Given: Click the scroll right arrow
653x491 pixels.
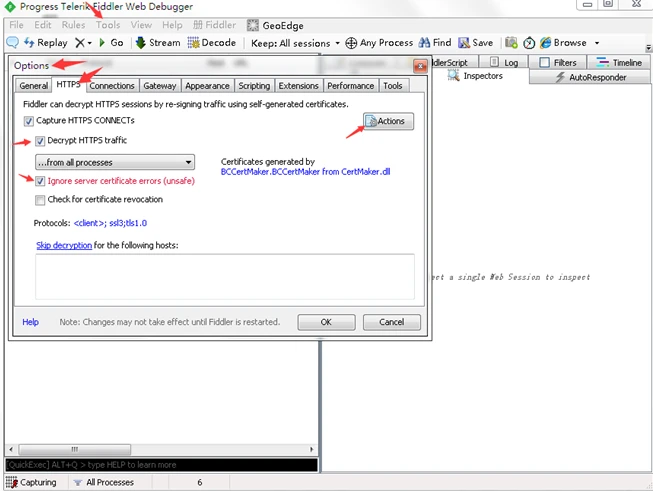Looking at the screenshot, I should (x=312, y=449).
